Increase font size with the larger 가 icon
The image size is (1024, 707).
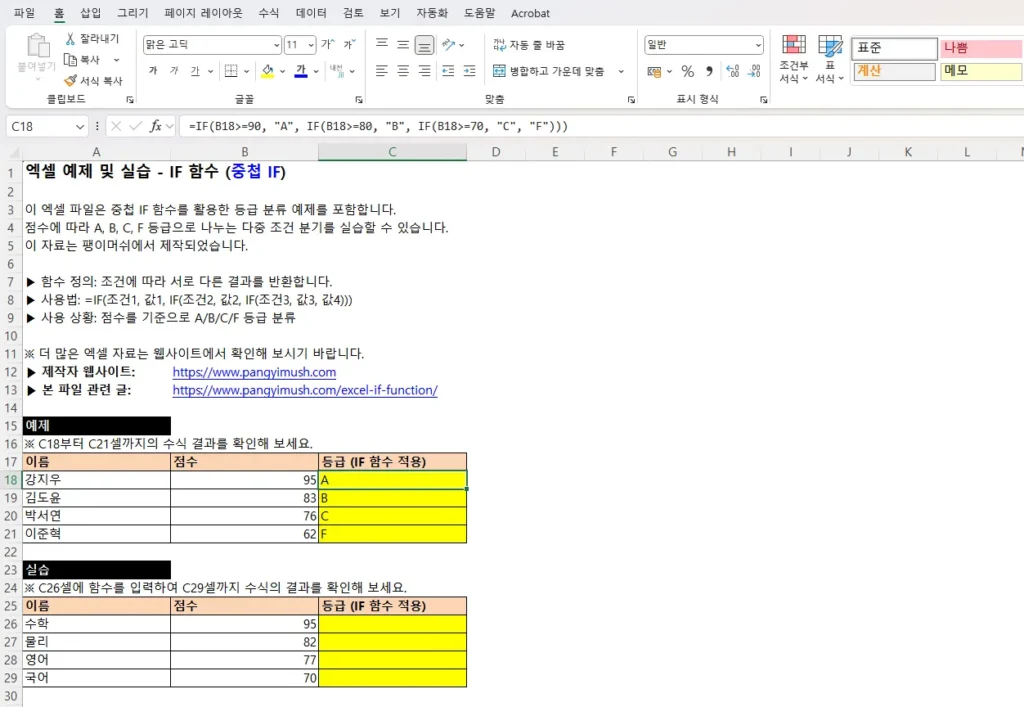pyautogui.click(x=328, y=44)
